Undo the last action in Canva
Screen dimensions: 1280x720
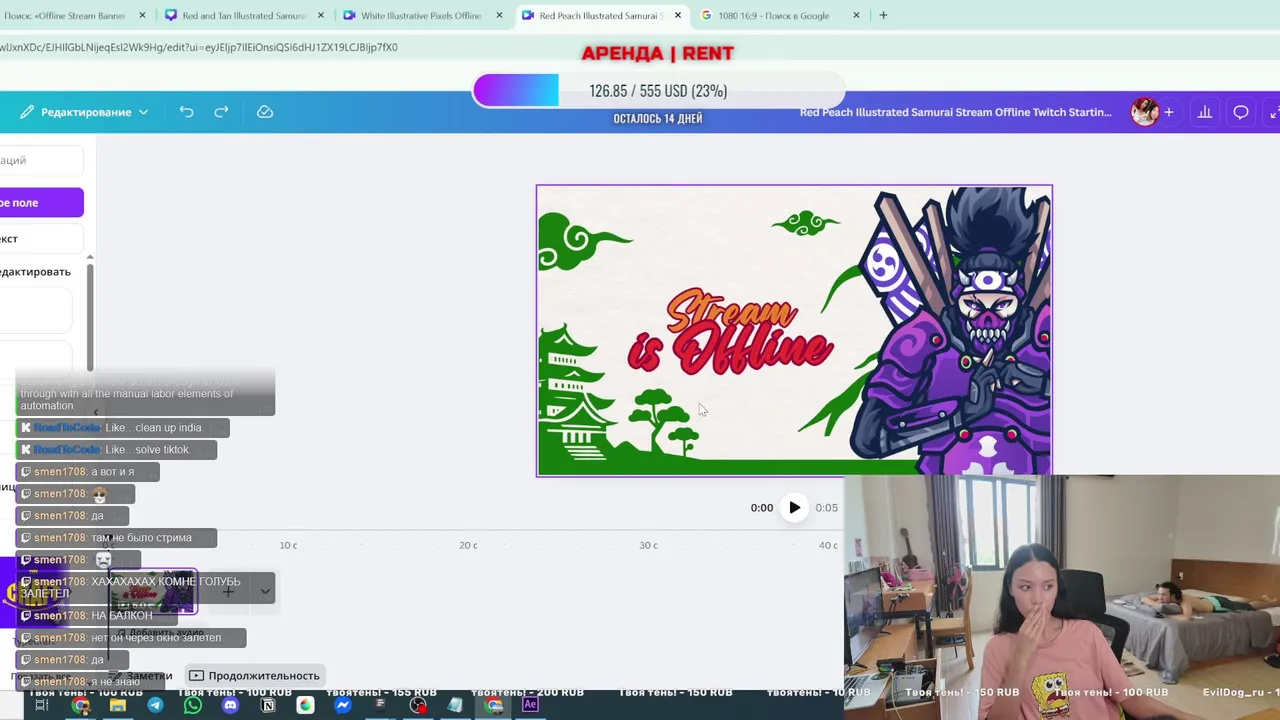[186, 112]
